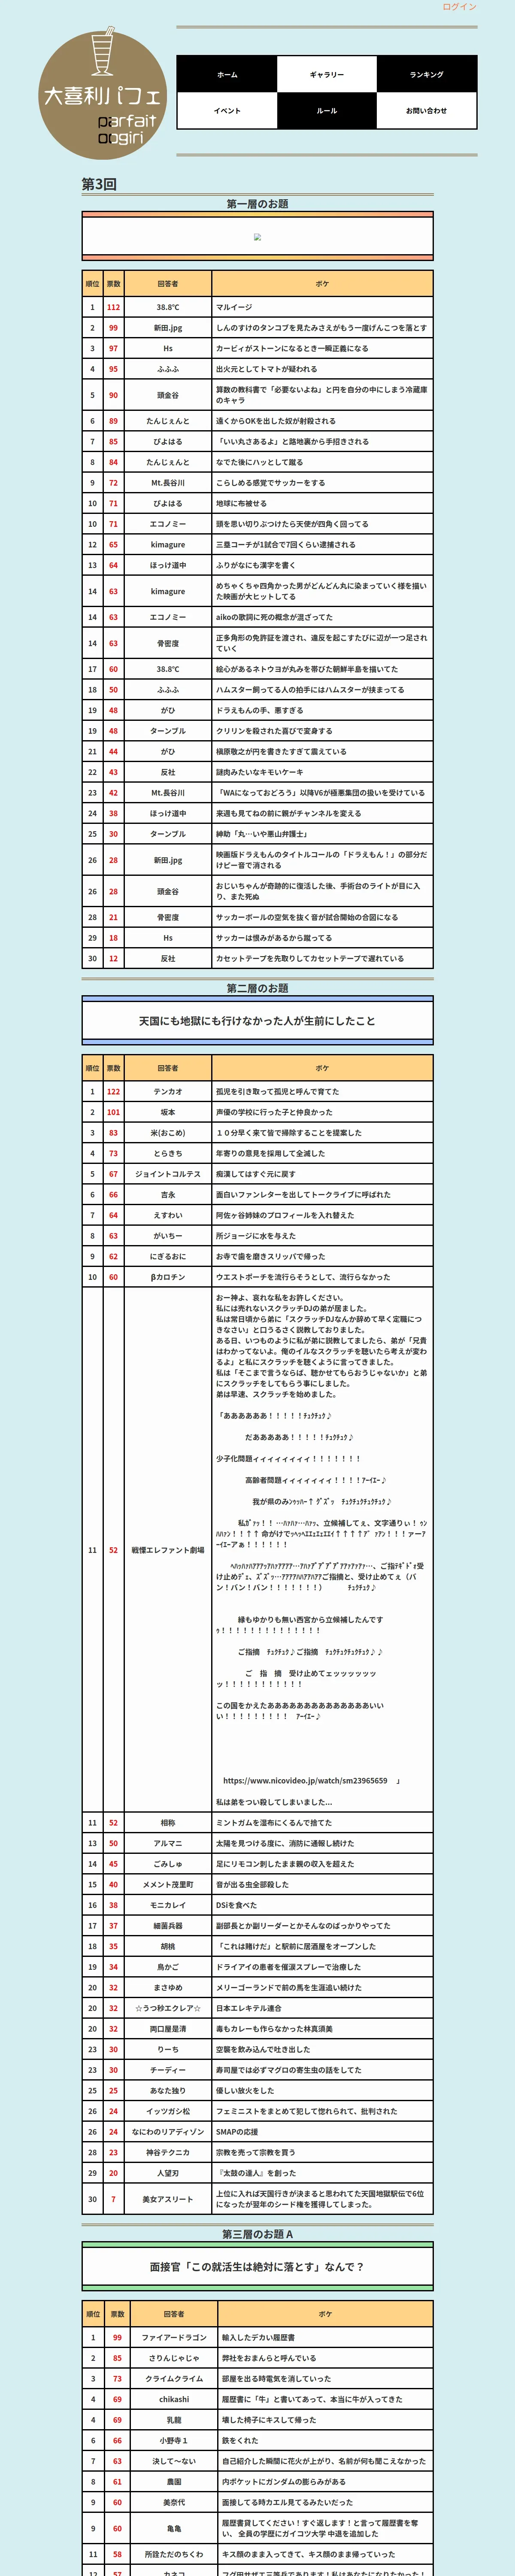Screen dimensions: 515x2576
Task: Click the 第3回 heading
Action: pos(99,184)
